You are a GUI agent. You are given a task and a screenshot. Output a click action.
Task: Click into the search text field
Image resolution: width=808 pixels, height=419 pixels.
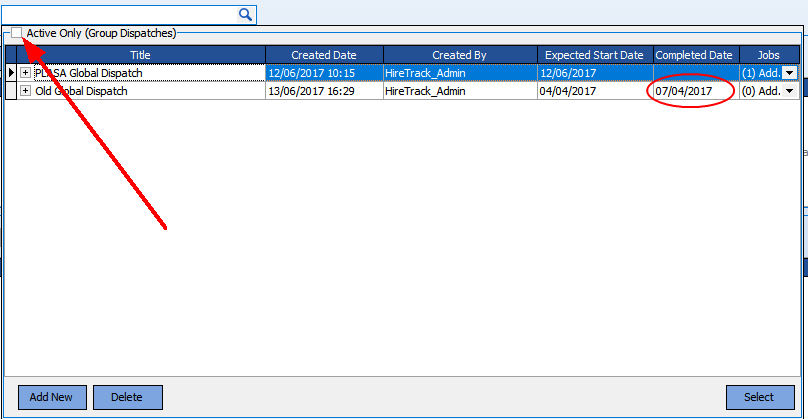point(120,14)
